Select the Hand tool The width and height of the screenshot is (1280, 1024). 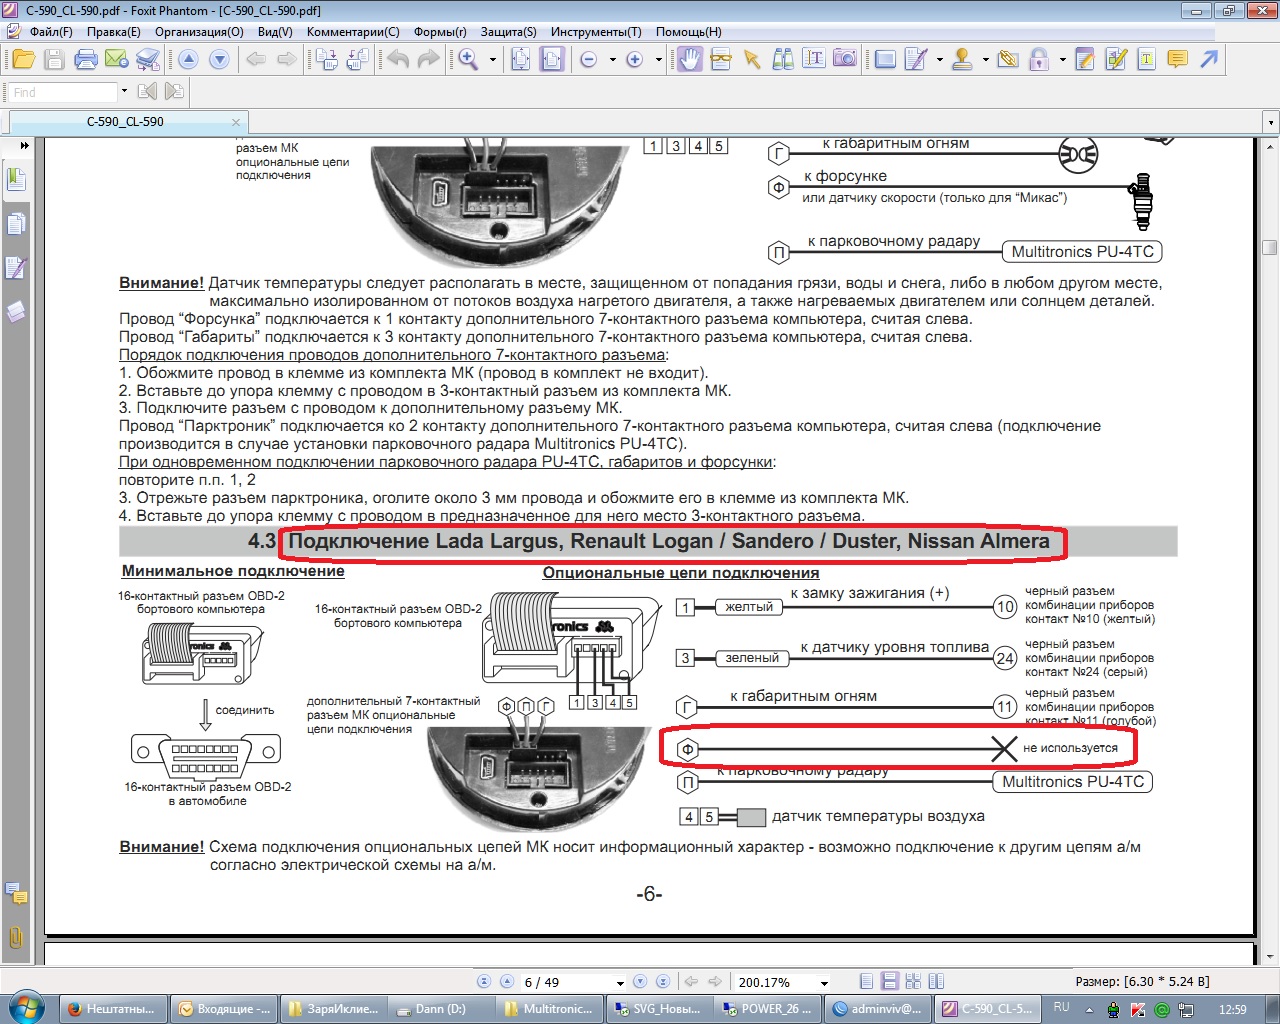(x=689, y=60)
